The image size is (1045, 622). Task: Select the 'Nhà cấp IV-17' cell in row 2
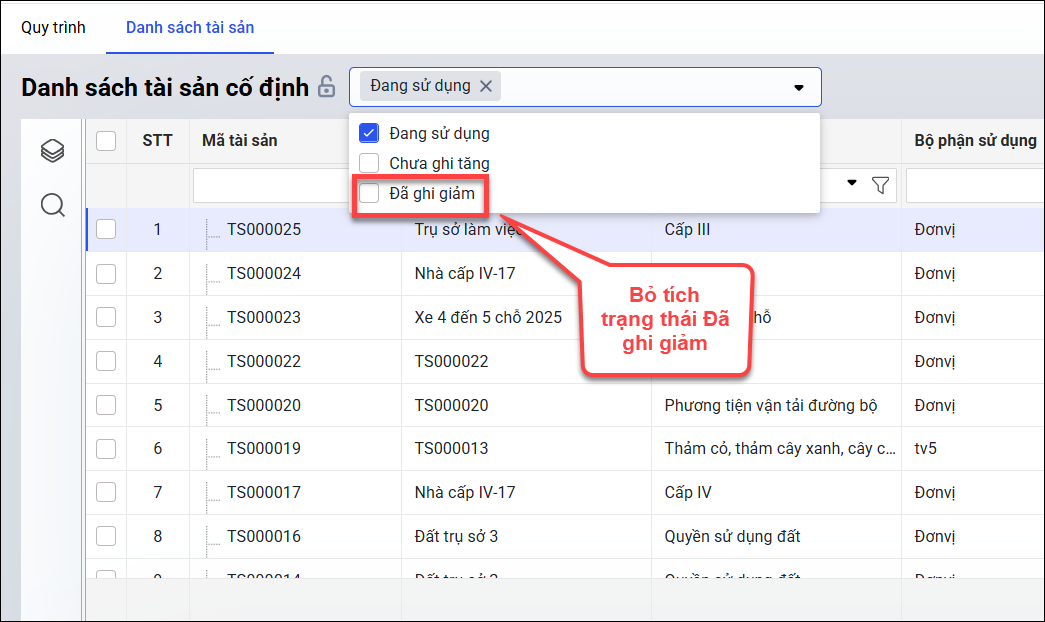(x=465, y=273)
